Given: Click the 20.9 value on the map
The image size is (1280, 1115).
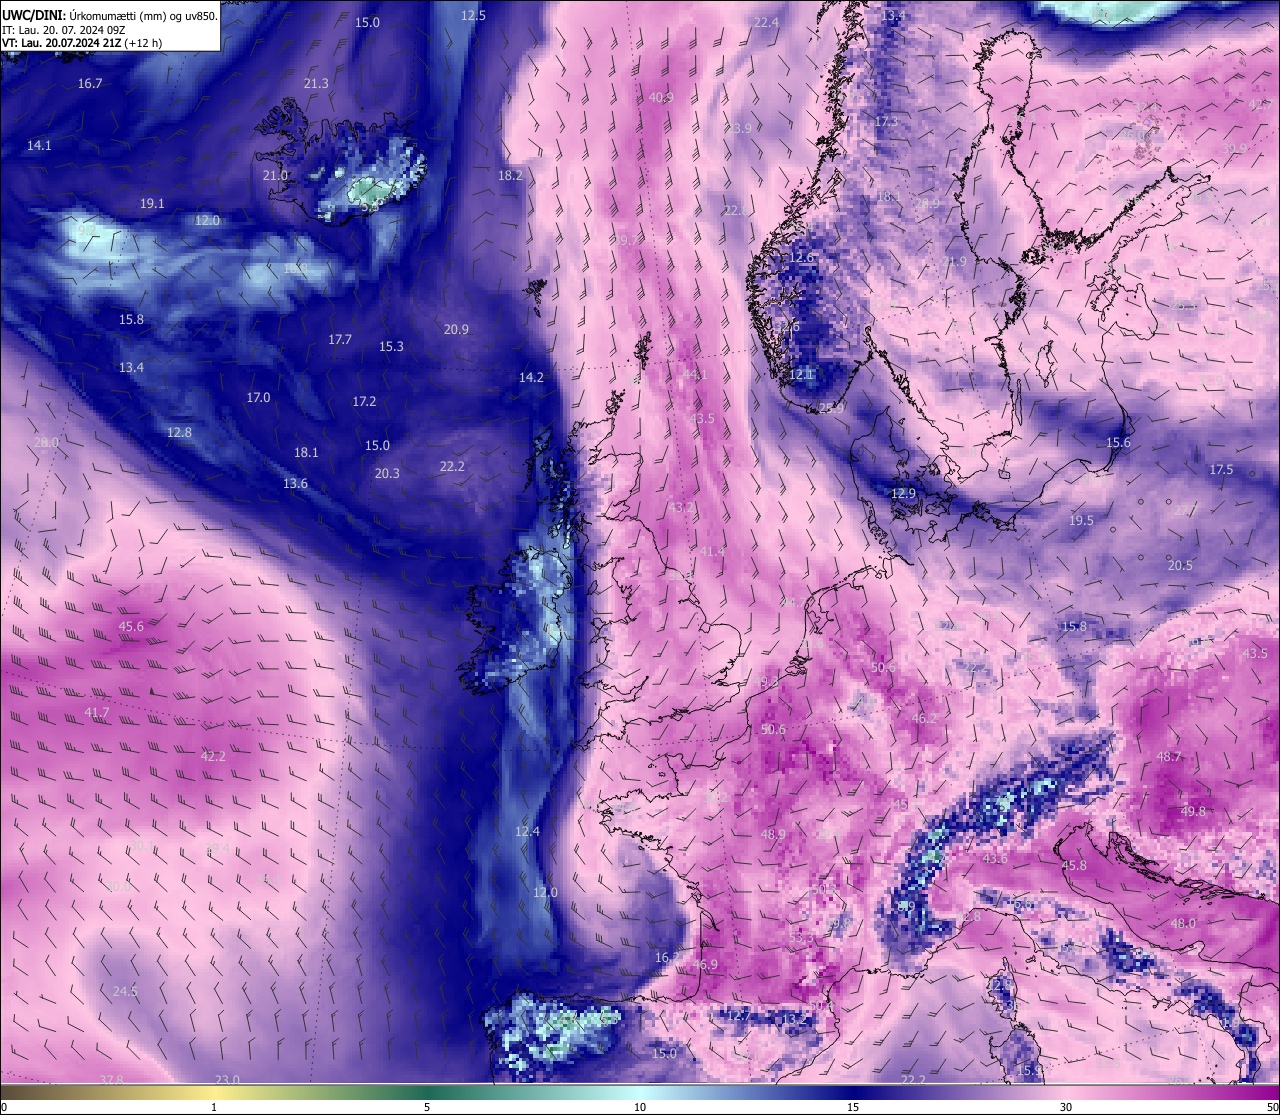Looking at the screenshot, I should coord(456,329).
